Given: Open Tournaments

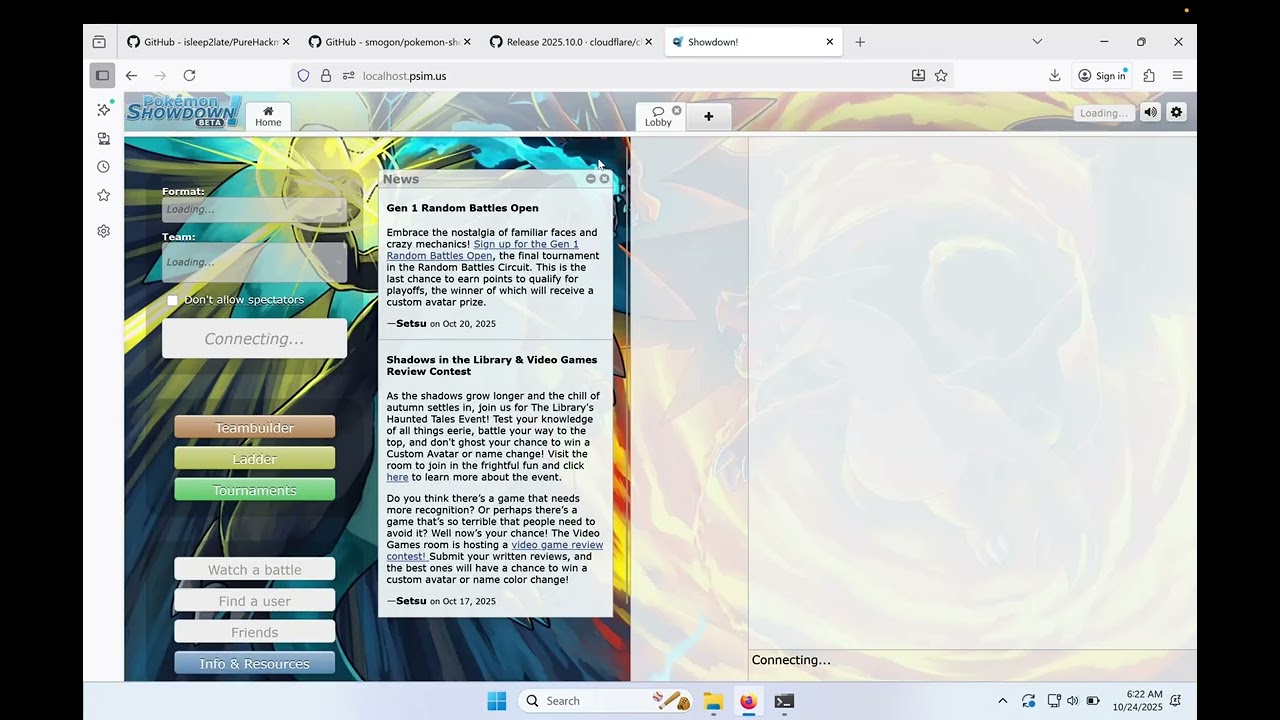Looking at the screenshot, I should pos(254,490).
